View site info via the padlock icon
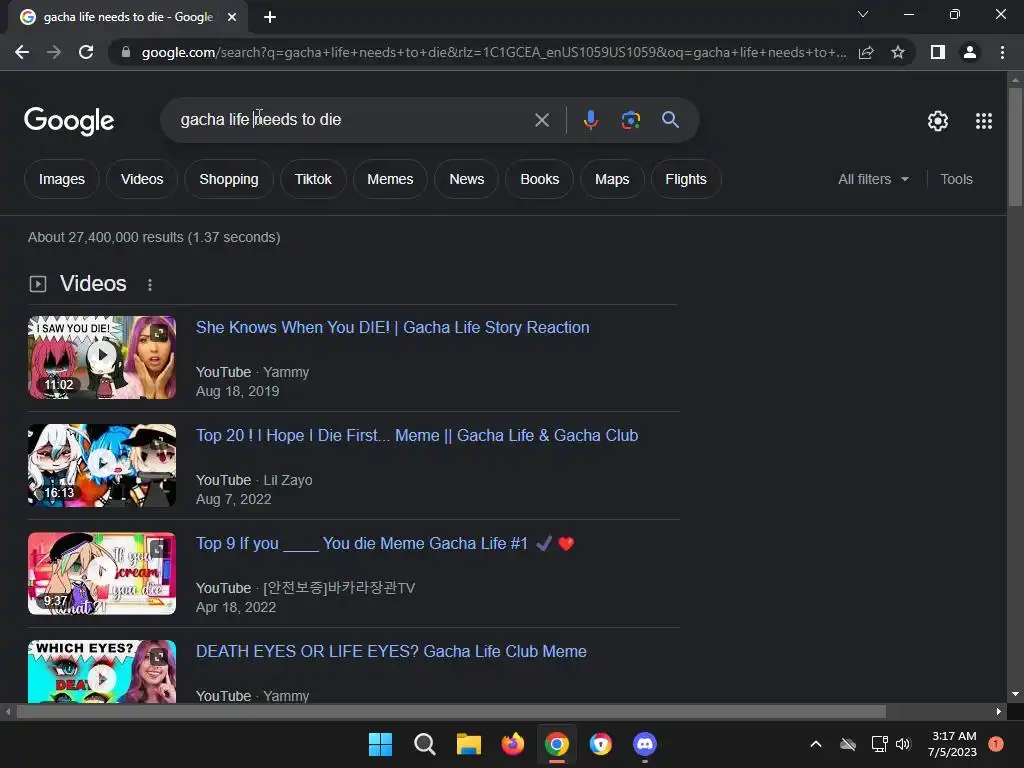 click(126, 52)
